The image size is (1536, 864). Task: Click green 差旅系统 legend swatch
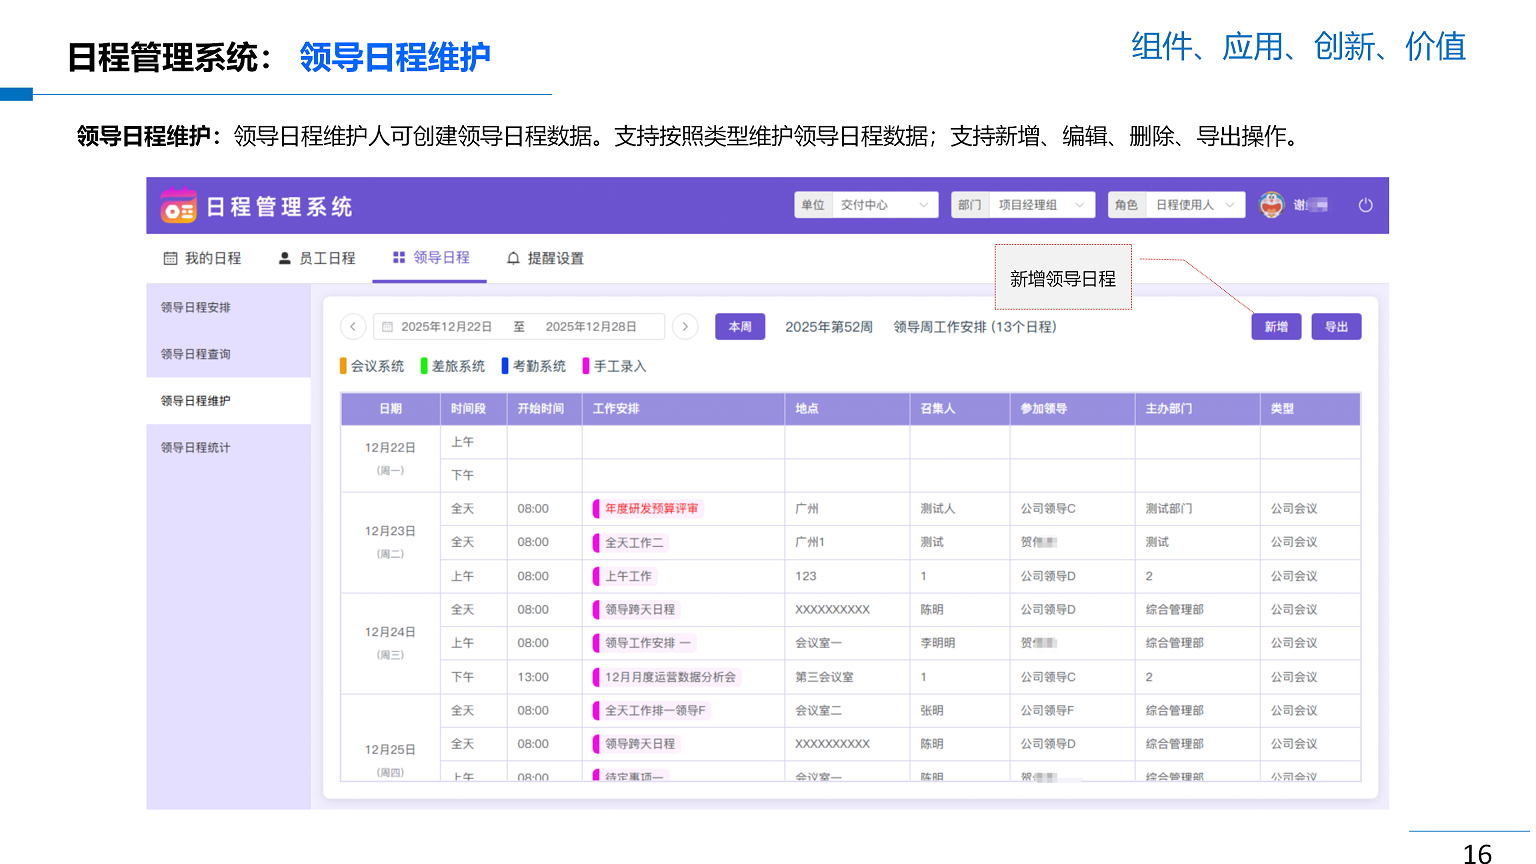tap(425, 366)
